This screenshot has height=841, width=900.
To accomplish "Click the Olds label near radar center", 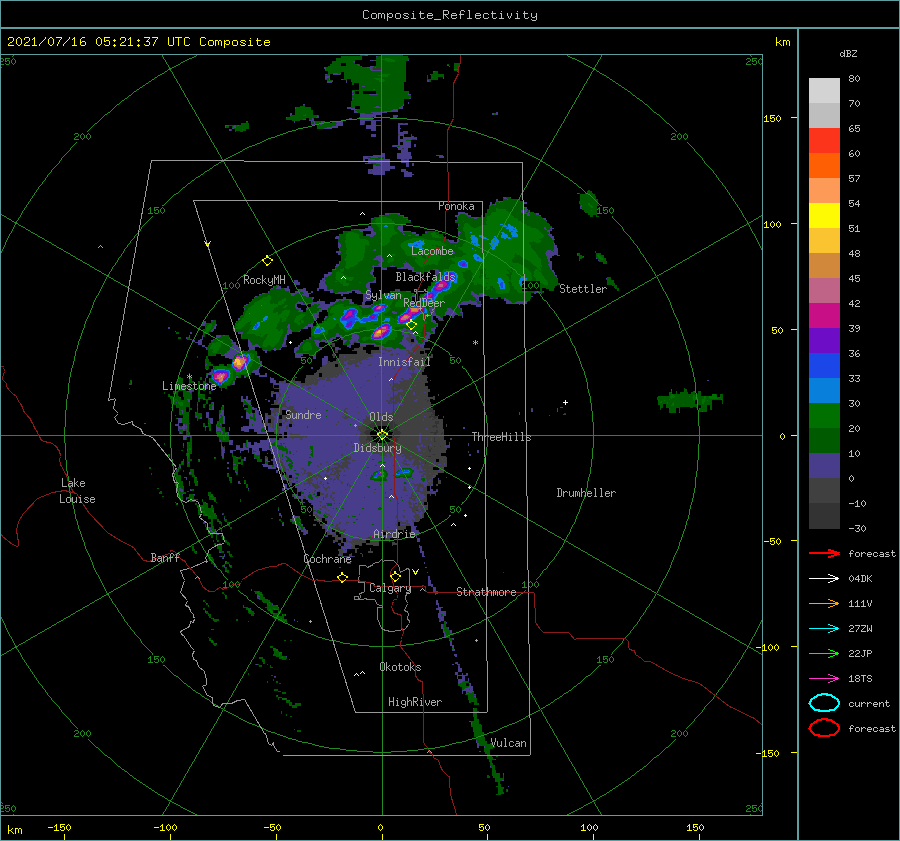I will pos(381,417).
